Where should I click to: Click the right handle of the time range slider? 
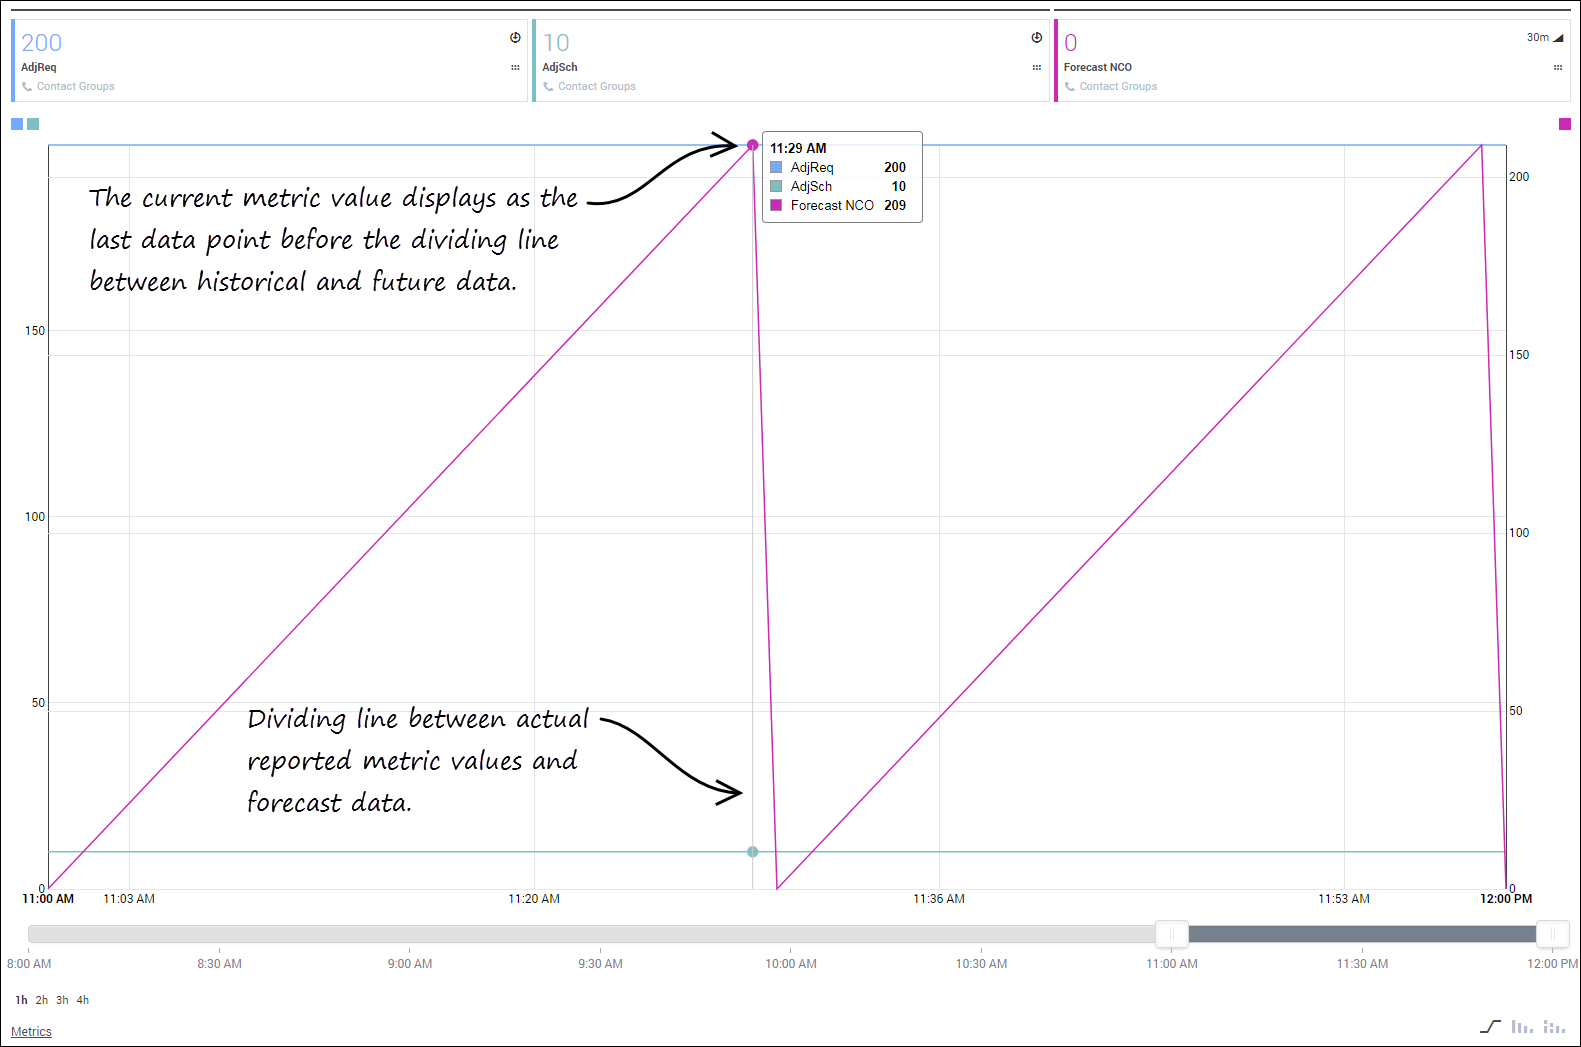1552,934
